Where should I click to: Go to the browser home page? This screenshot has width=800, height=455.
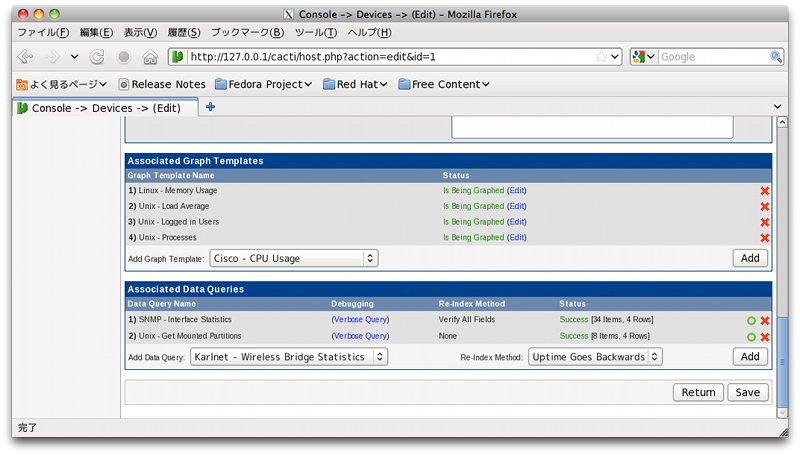[150, 57]
